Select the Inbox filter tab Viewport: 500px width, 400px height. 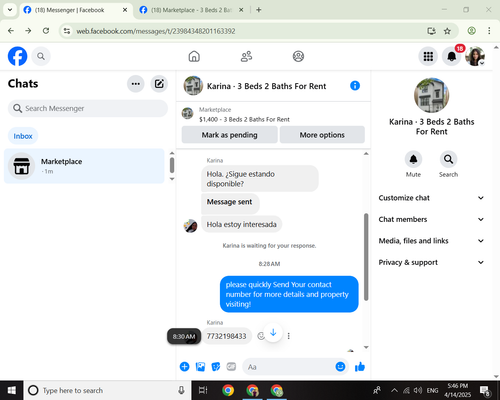pyautogui.click(x=23, y=136)
